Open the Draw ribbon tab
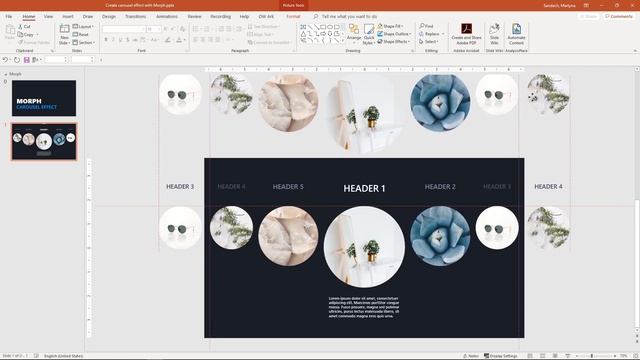 pyautogui.click(x=88, y=16)
